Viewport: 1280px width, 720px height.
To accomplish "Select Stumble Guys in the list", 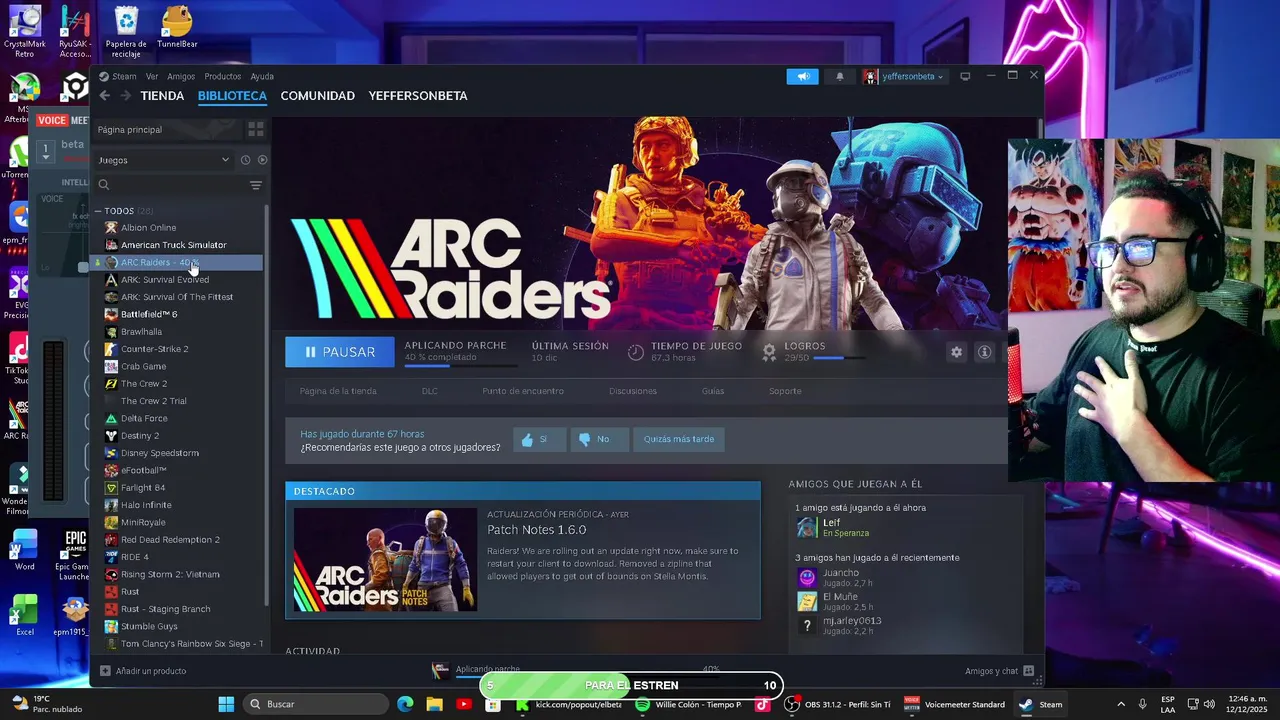I will 149,626.
